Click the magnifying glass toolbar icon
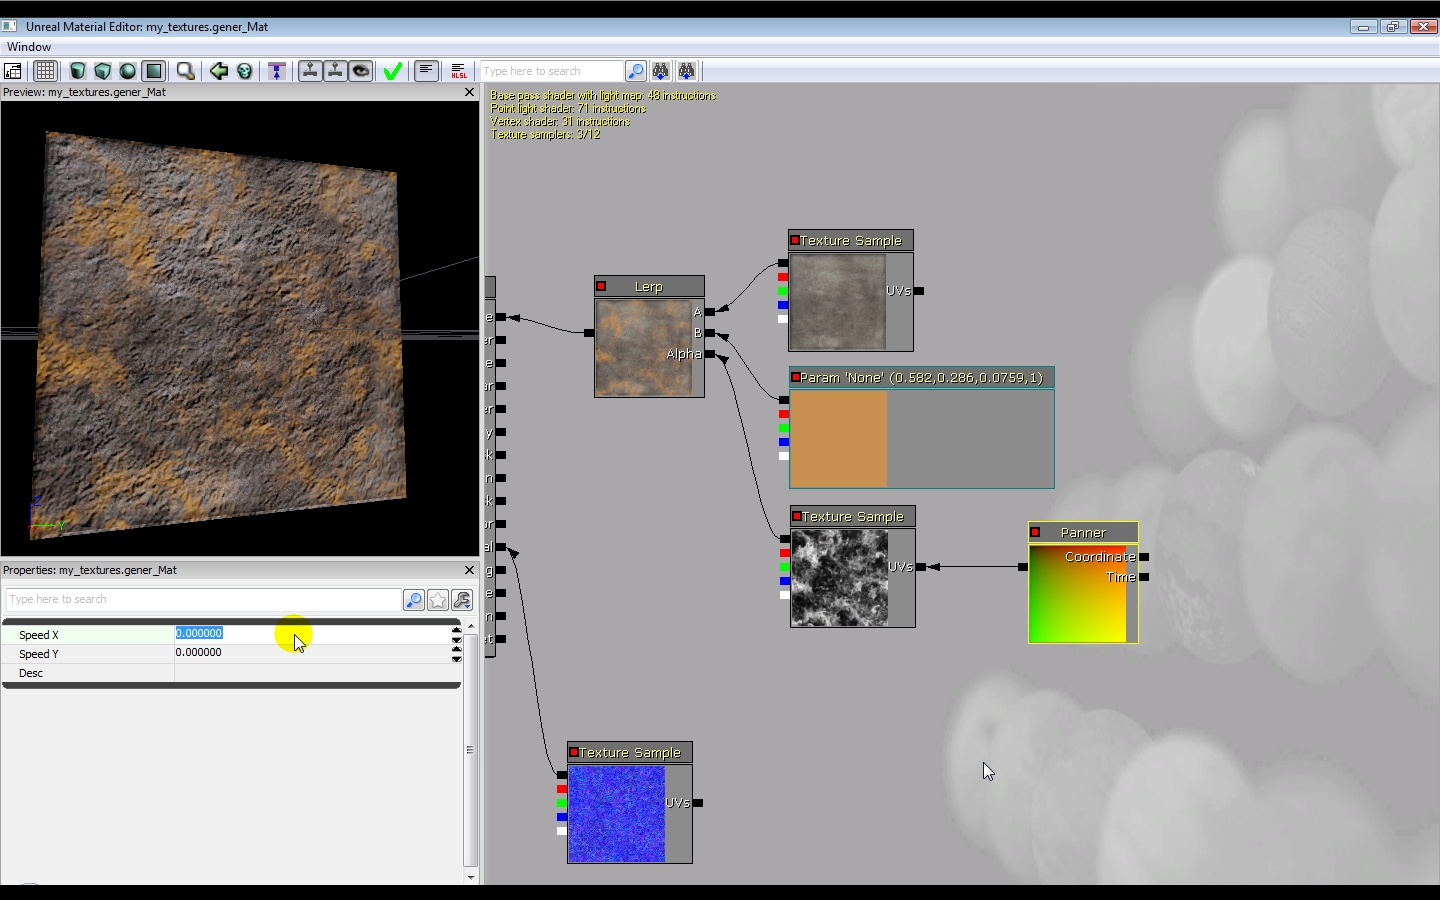The width and height of the screenshot is (1440, 900). (185, 71)
